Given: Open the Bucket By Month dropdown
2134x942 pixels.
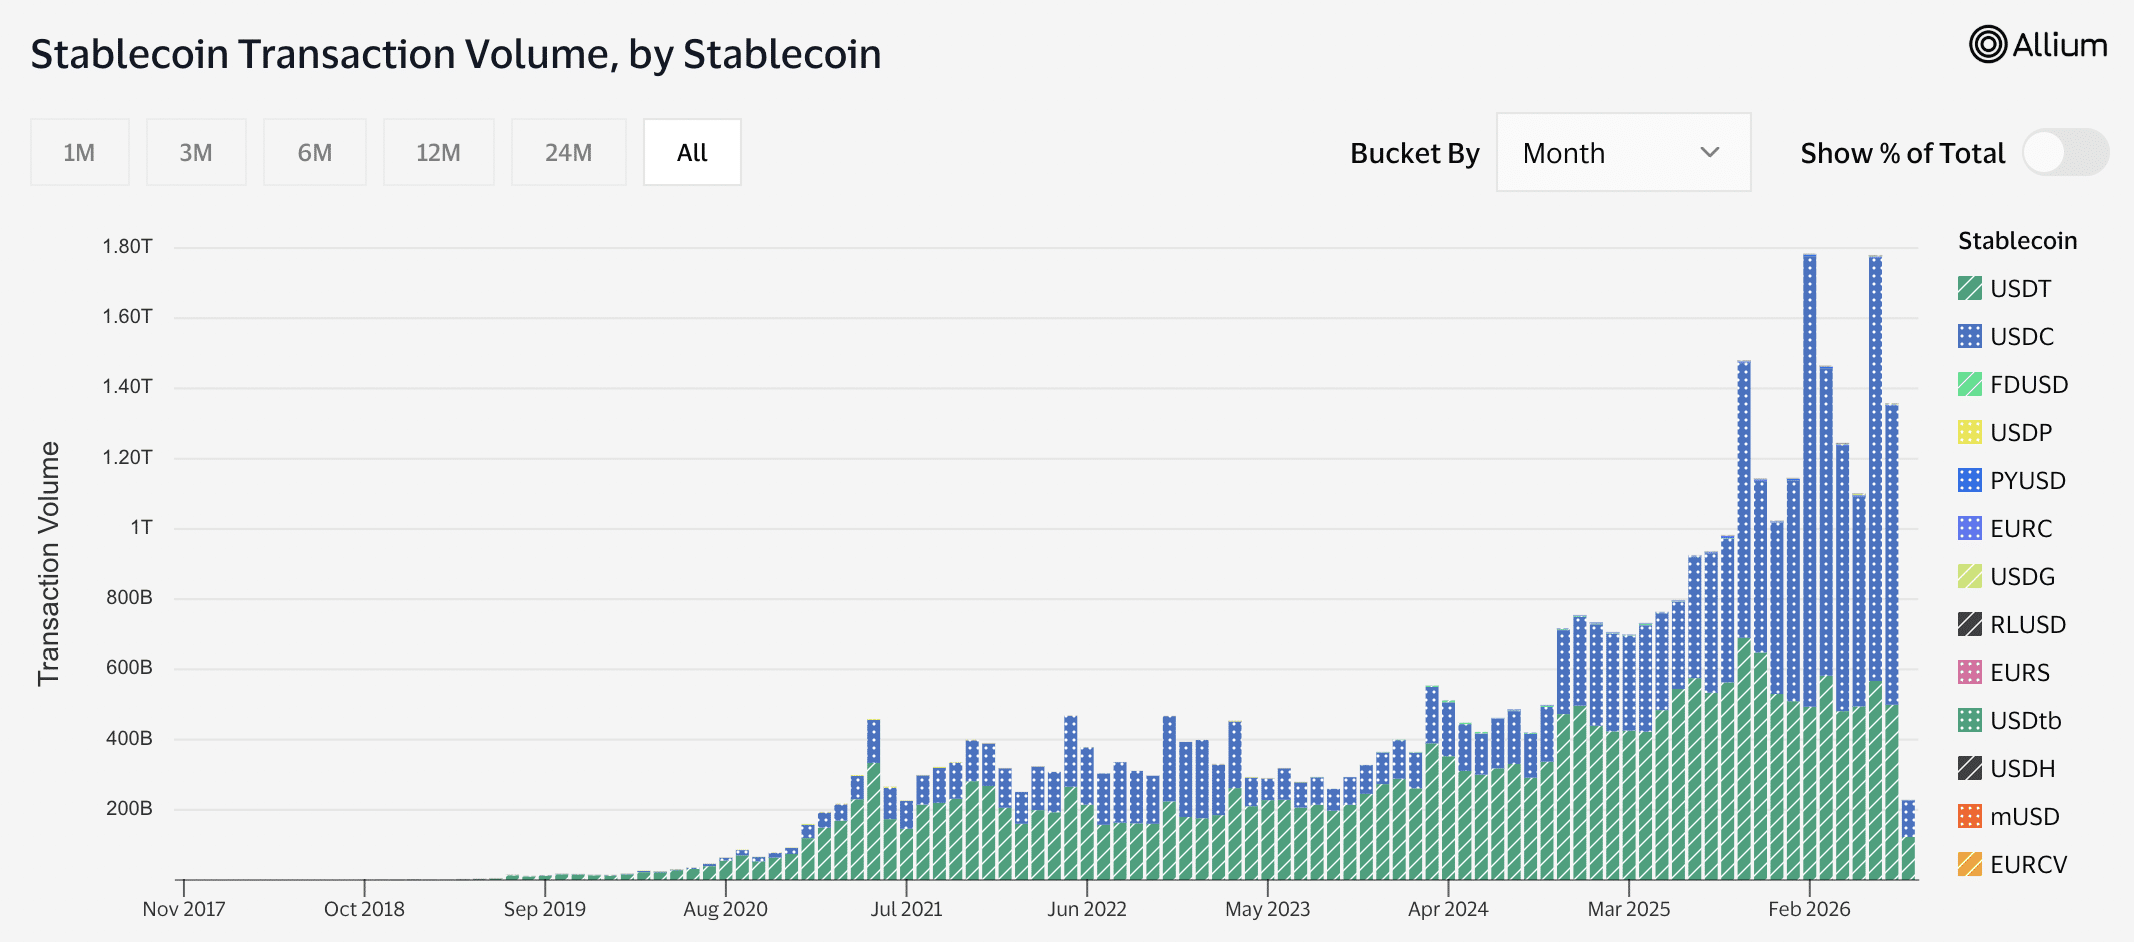Looking at the screenshot, I should click(1623, 152).
